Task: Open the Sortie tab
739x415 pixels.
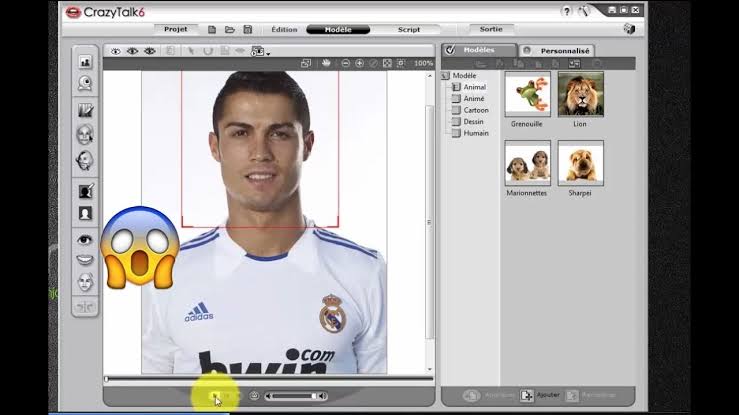Action: click(x=491, y=29)
